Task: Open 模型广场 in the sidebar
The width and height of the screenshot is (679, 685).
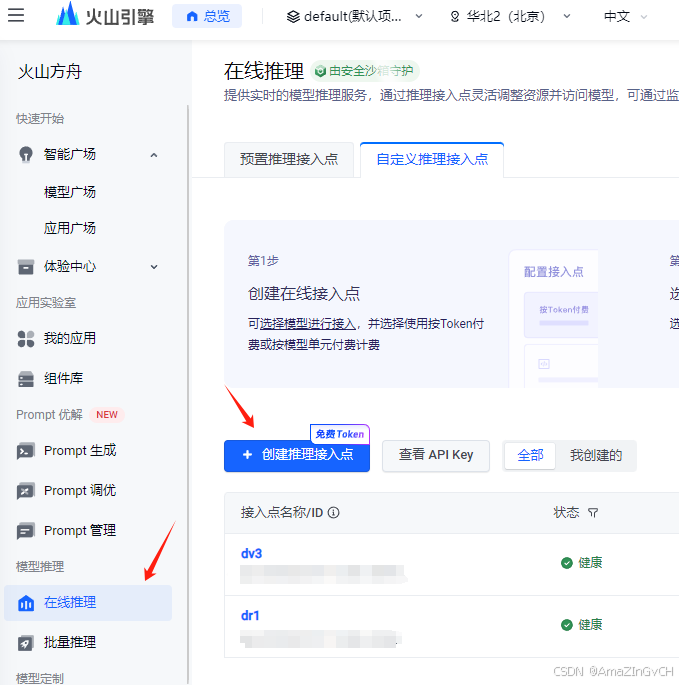Action: click(x=70, y=192)
